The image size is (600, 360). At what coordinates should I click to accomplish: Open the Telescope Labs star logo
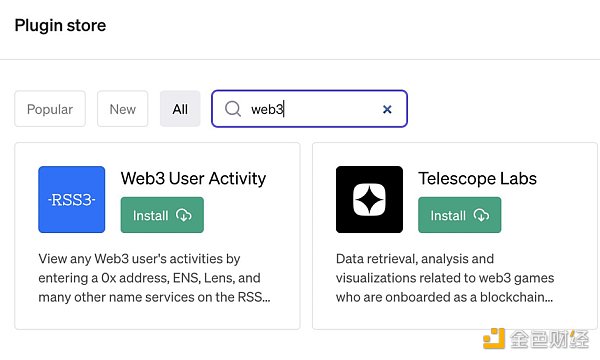[x=369, y=199]
